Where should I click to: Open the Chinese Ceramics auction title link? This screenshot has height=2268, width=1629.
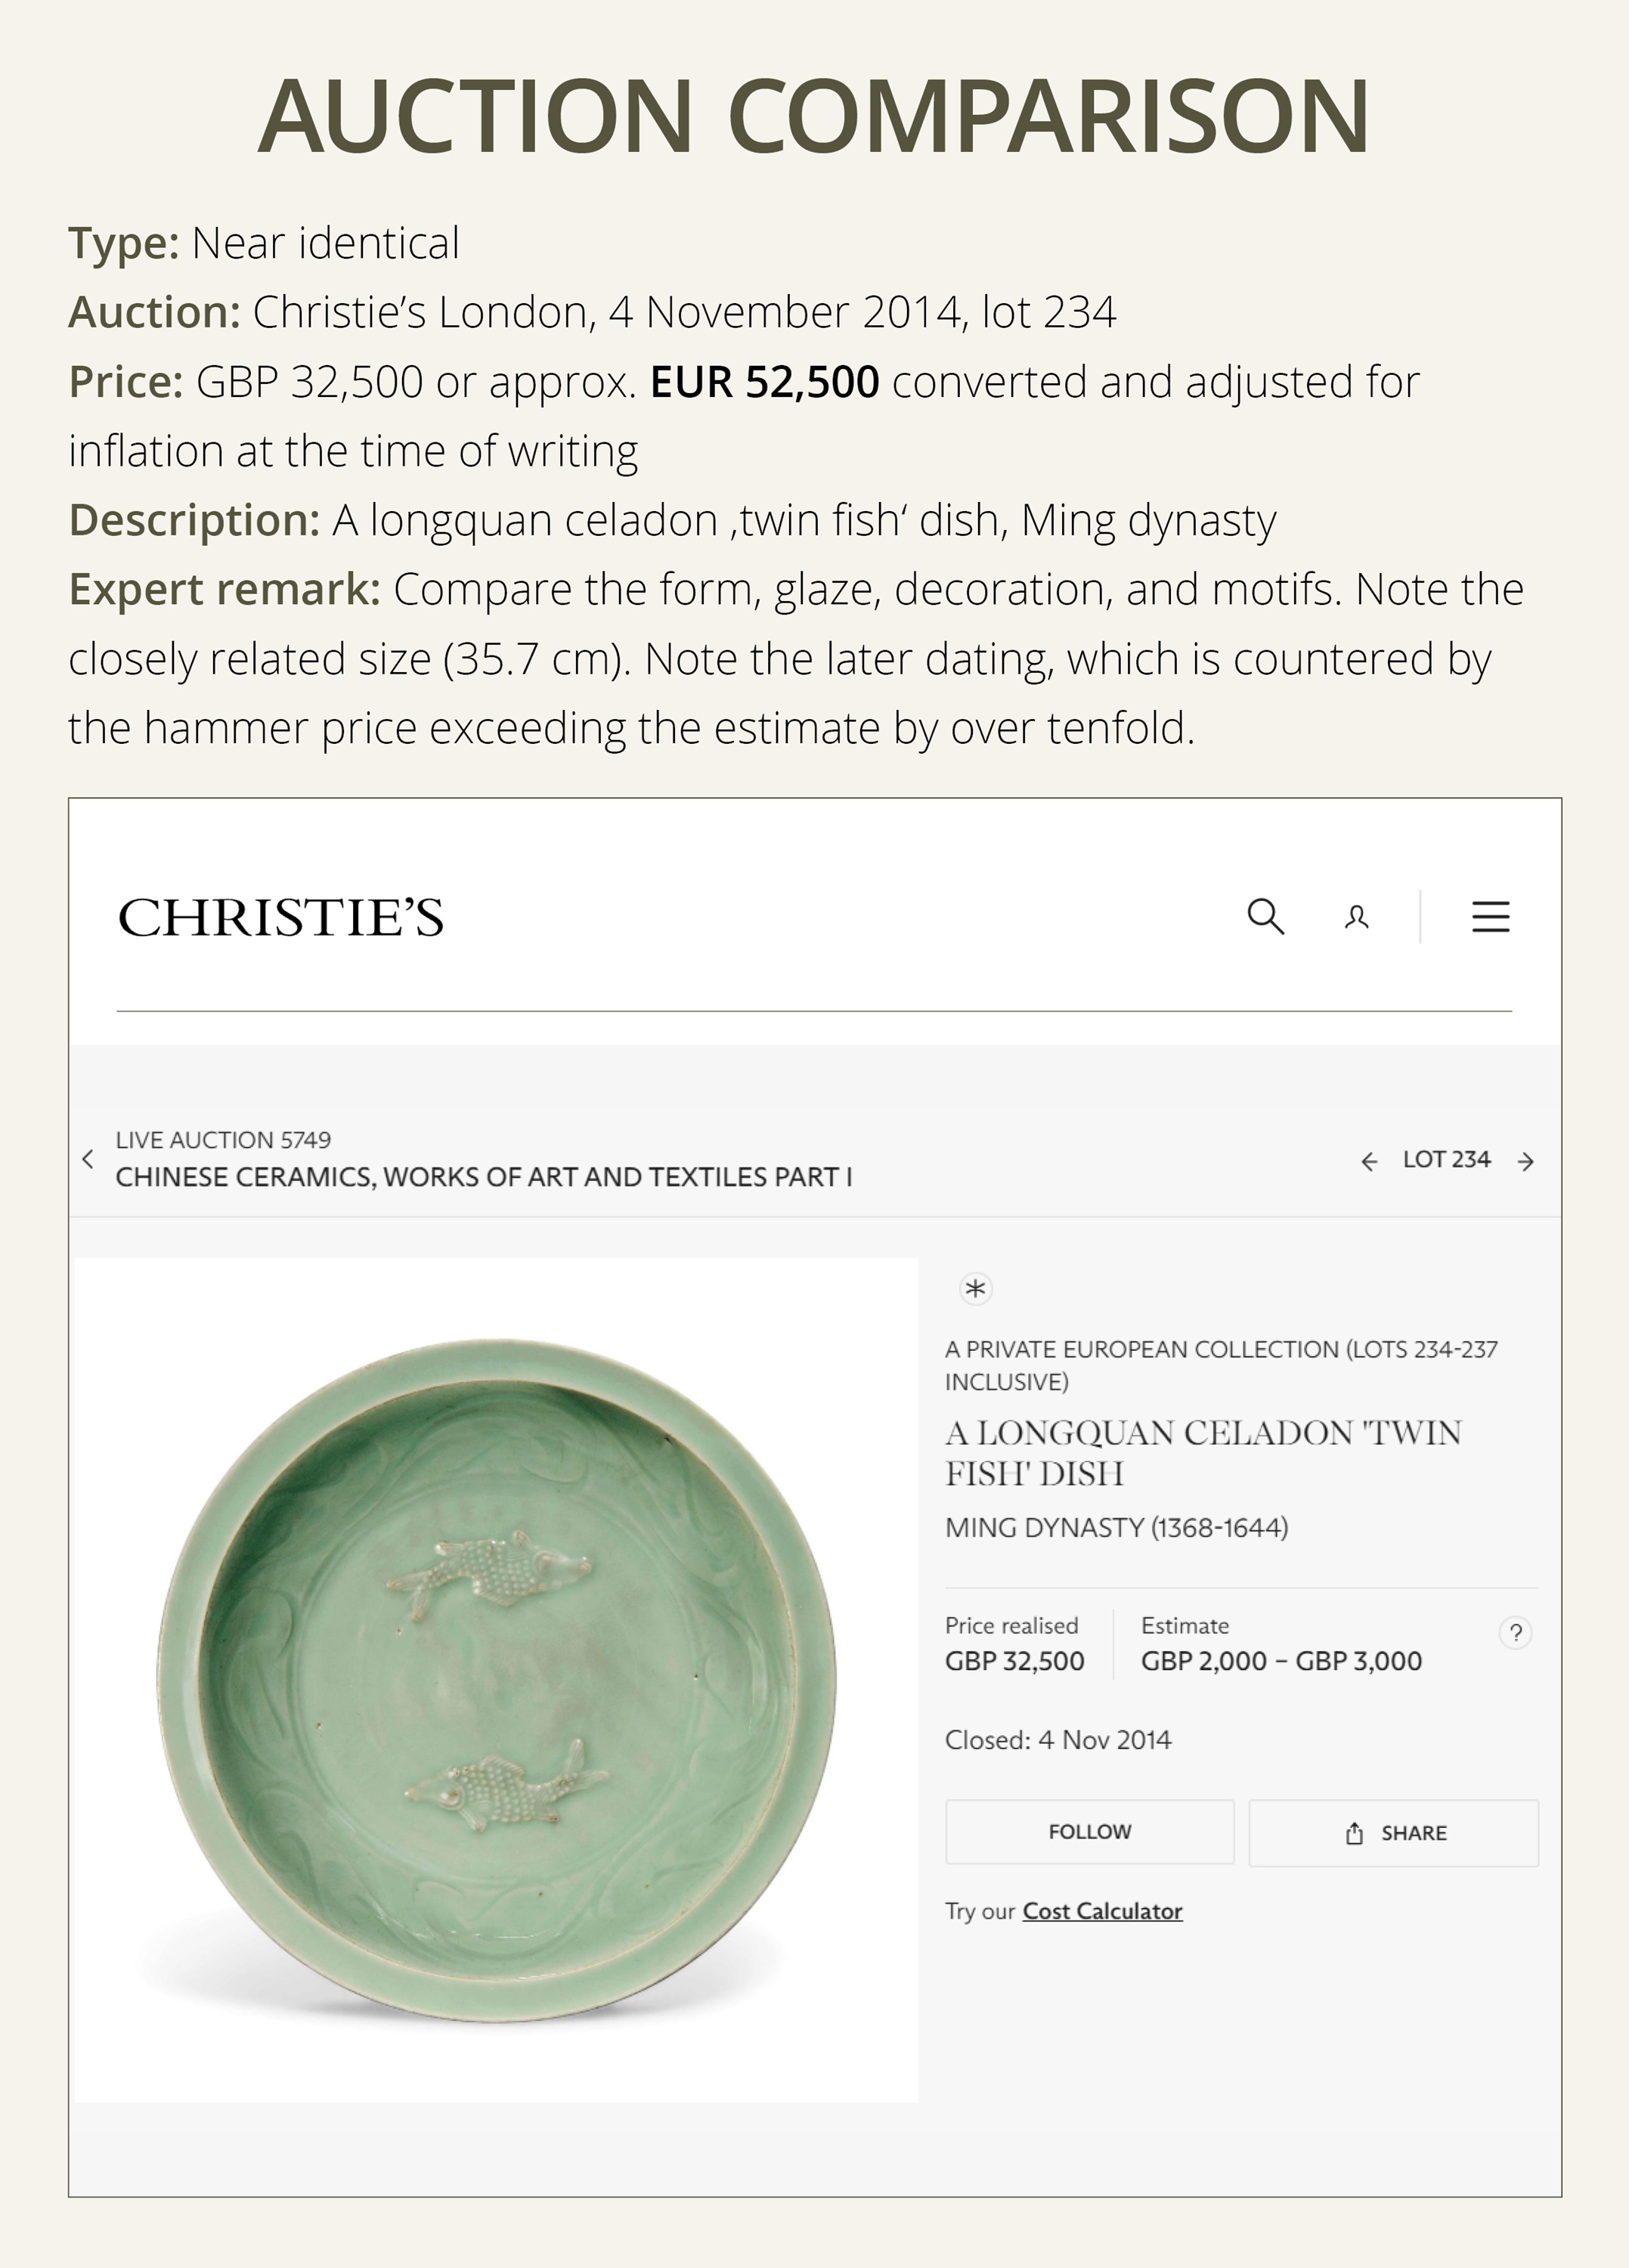point(484,1177)
